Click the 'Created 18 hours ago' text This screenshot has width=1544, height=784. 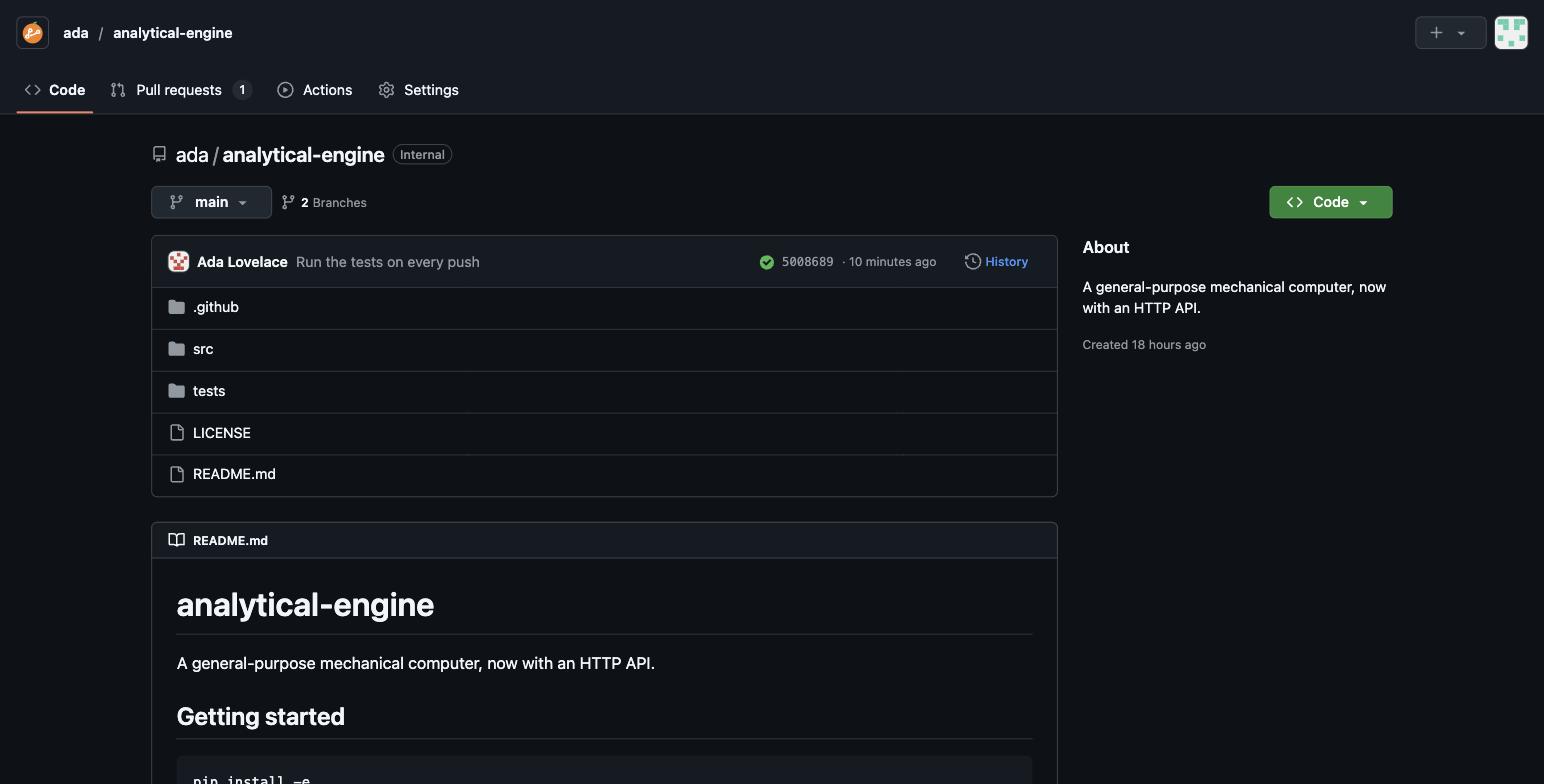click(x=1144, y=345)
